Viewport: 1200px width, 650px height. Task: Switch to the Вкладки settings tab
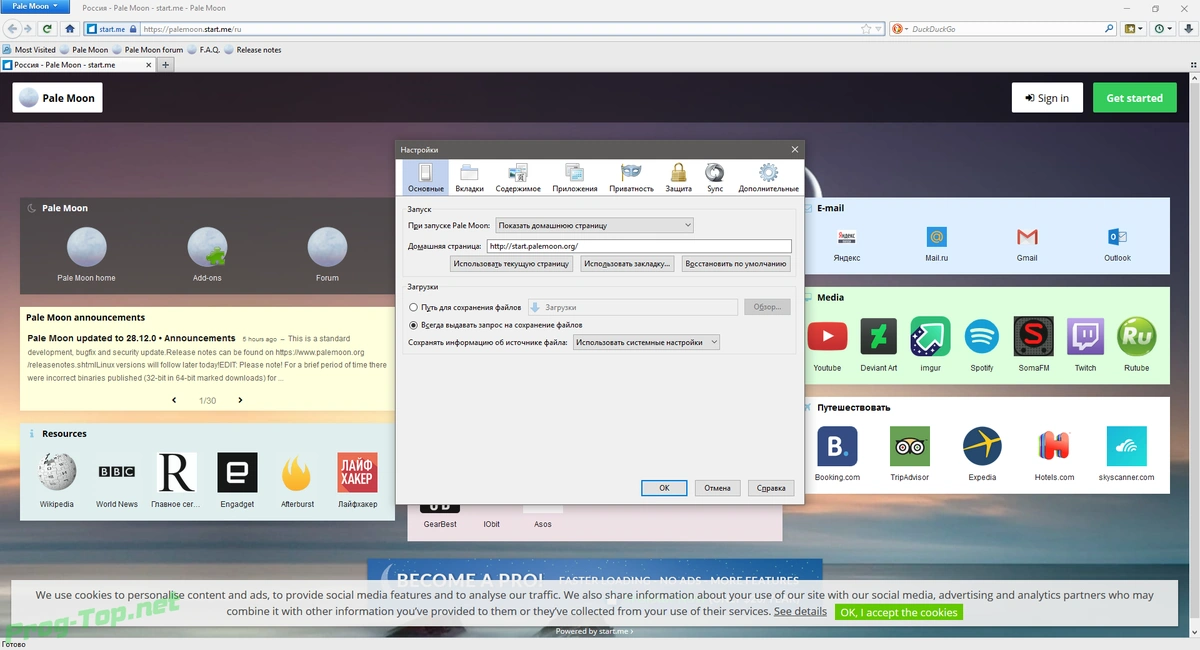(x=469, y=178)
